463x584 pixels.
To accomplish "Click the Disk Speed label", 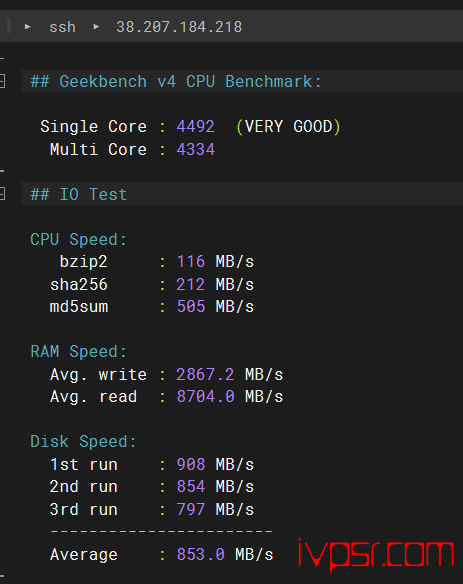I will point(83,442).
